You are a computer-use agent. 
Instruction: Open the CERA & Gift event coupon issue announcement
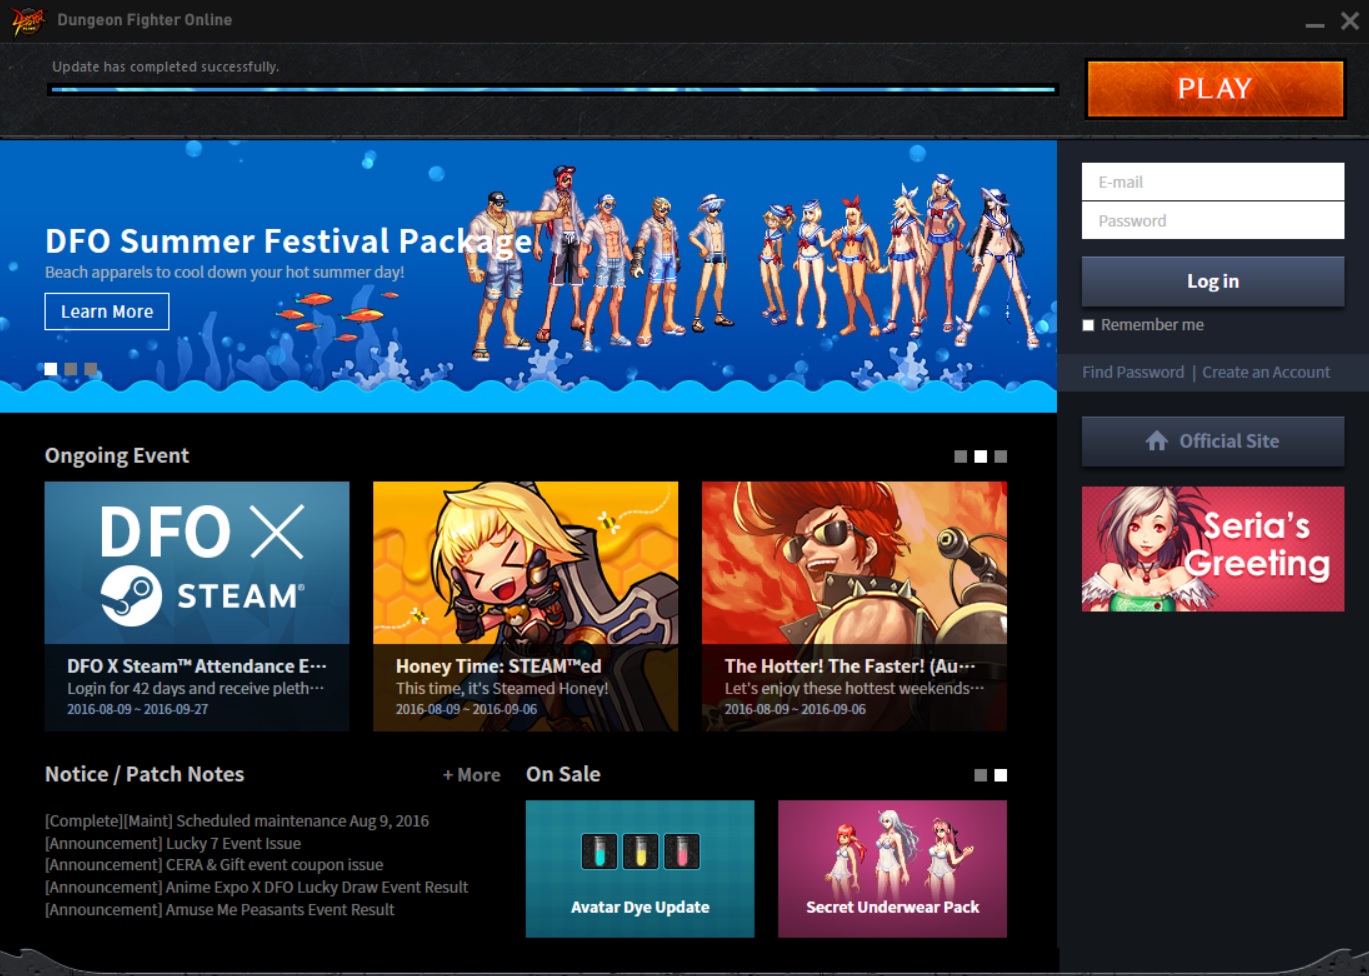pos(214,865)
